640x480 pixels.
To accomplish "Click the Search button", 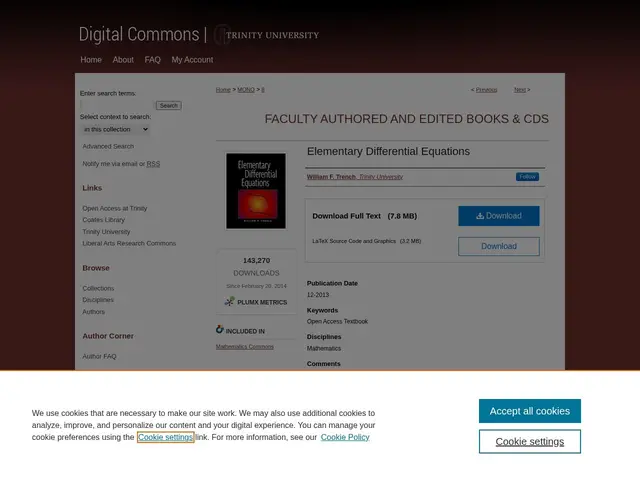I will click(169, 105).
